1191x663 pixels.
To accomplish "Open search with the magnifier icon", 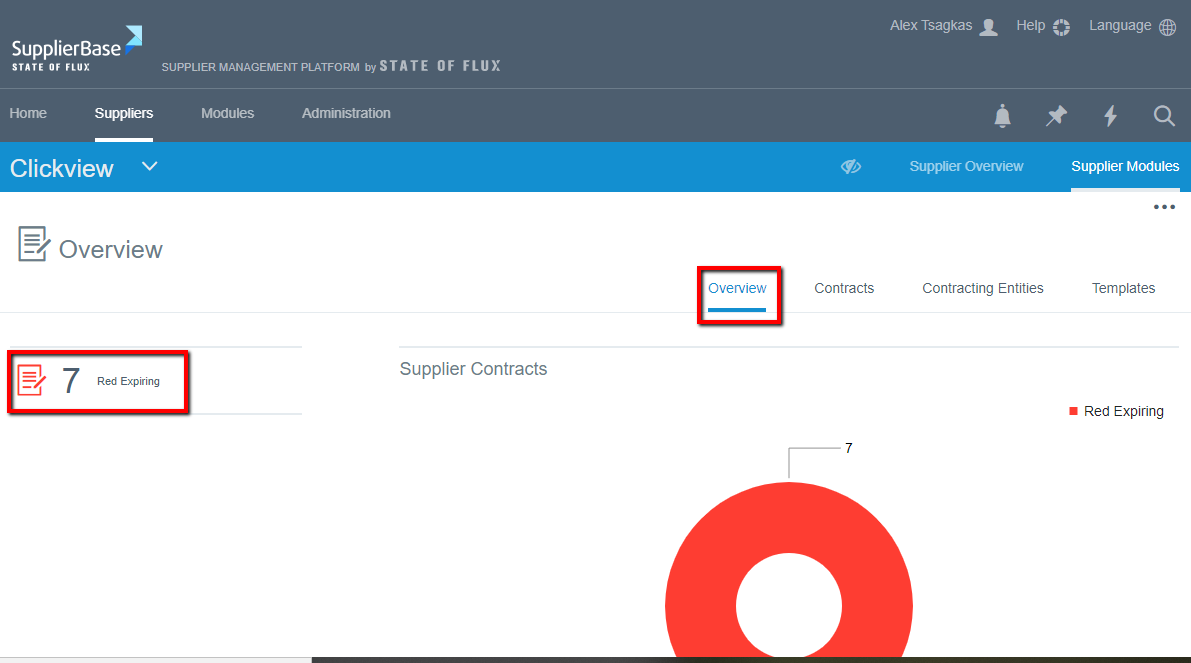I will coord(1164,116).
